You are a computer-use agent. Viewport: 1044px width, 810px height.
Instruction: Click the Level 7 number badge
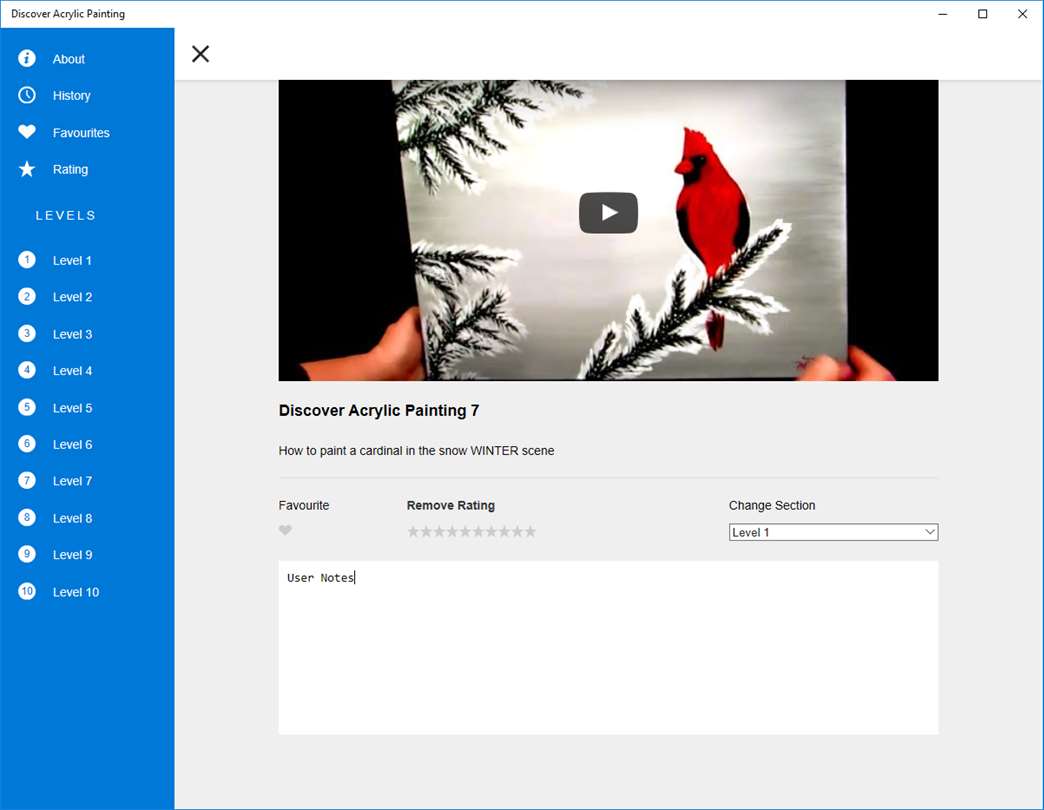27,480
